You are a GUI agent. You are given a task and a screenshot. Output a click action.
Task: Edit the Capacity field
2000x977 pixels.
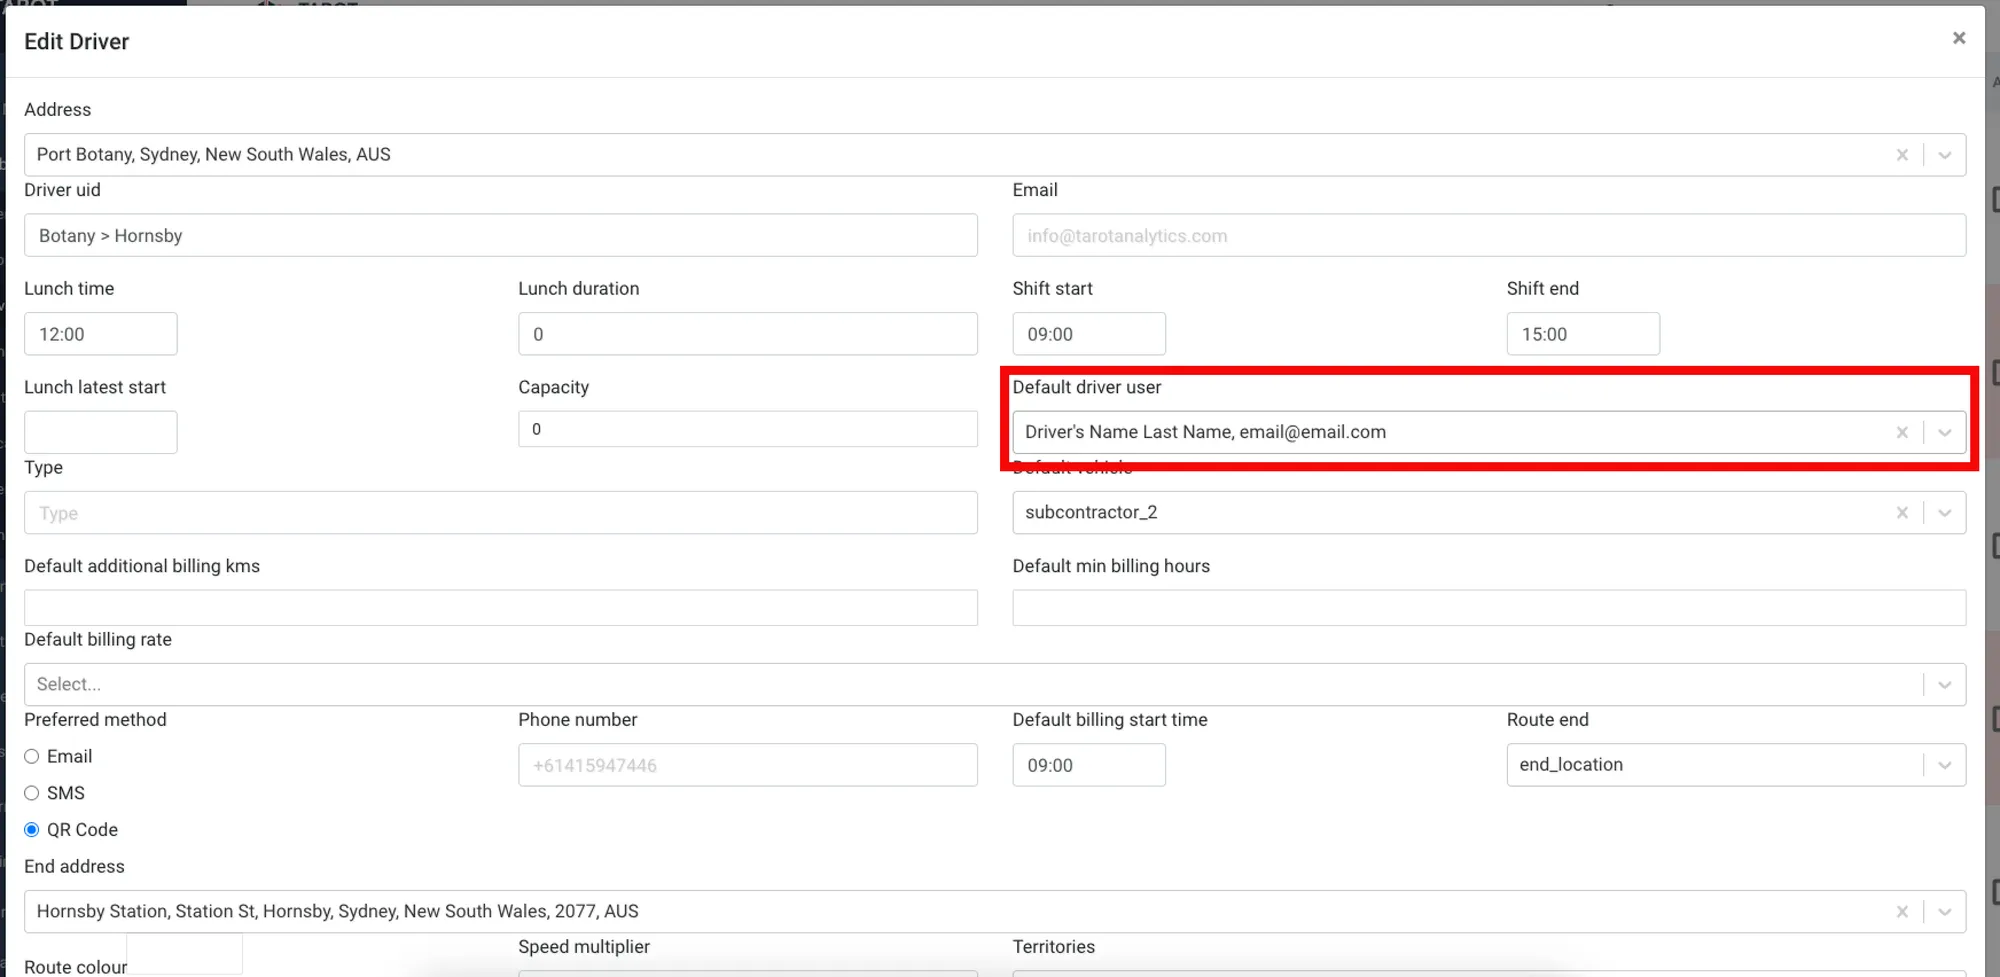tap(748, 429)
